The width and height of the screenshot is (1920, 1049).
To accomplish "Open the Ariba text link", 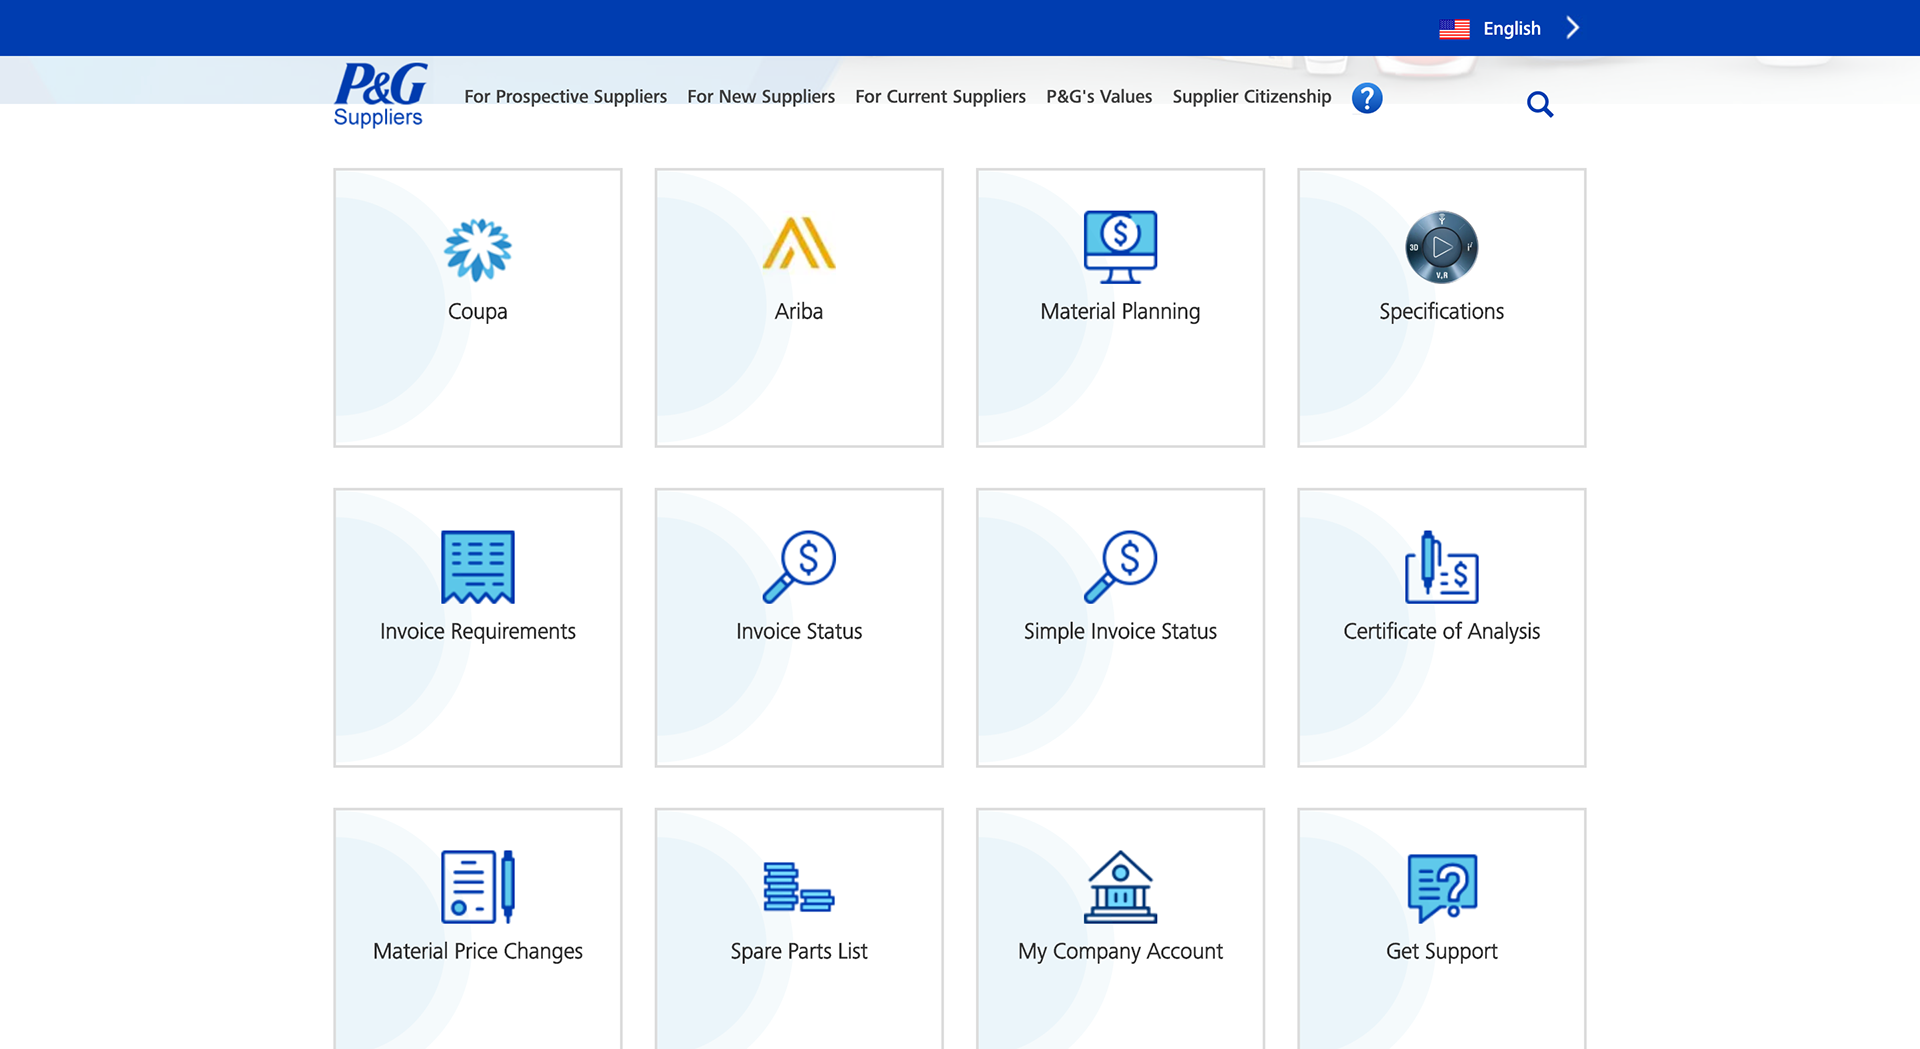I will pyautogui.click(x=799, y=311).
